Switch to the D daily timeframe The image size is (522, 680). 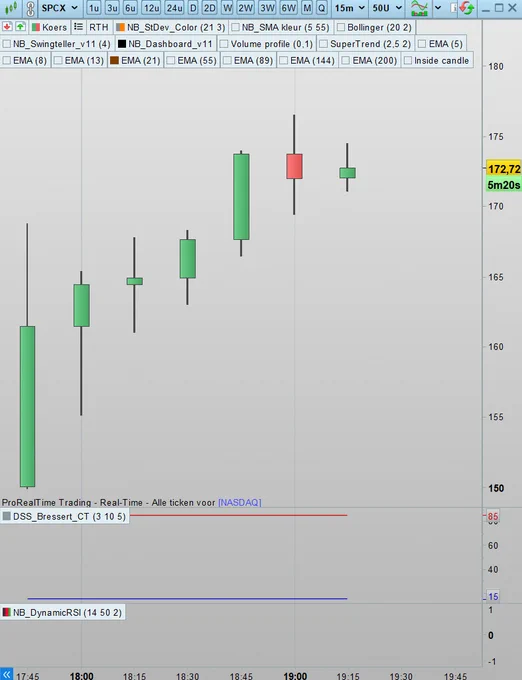pyautogui.click(x=193, y=8)
